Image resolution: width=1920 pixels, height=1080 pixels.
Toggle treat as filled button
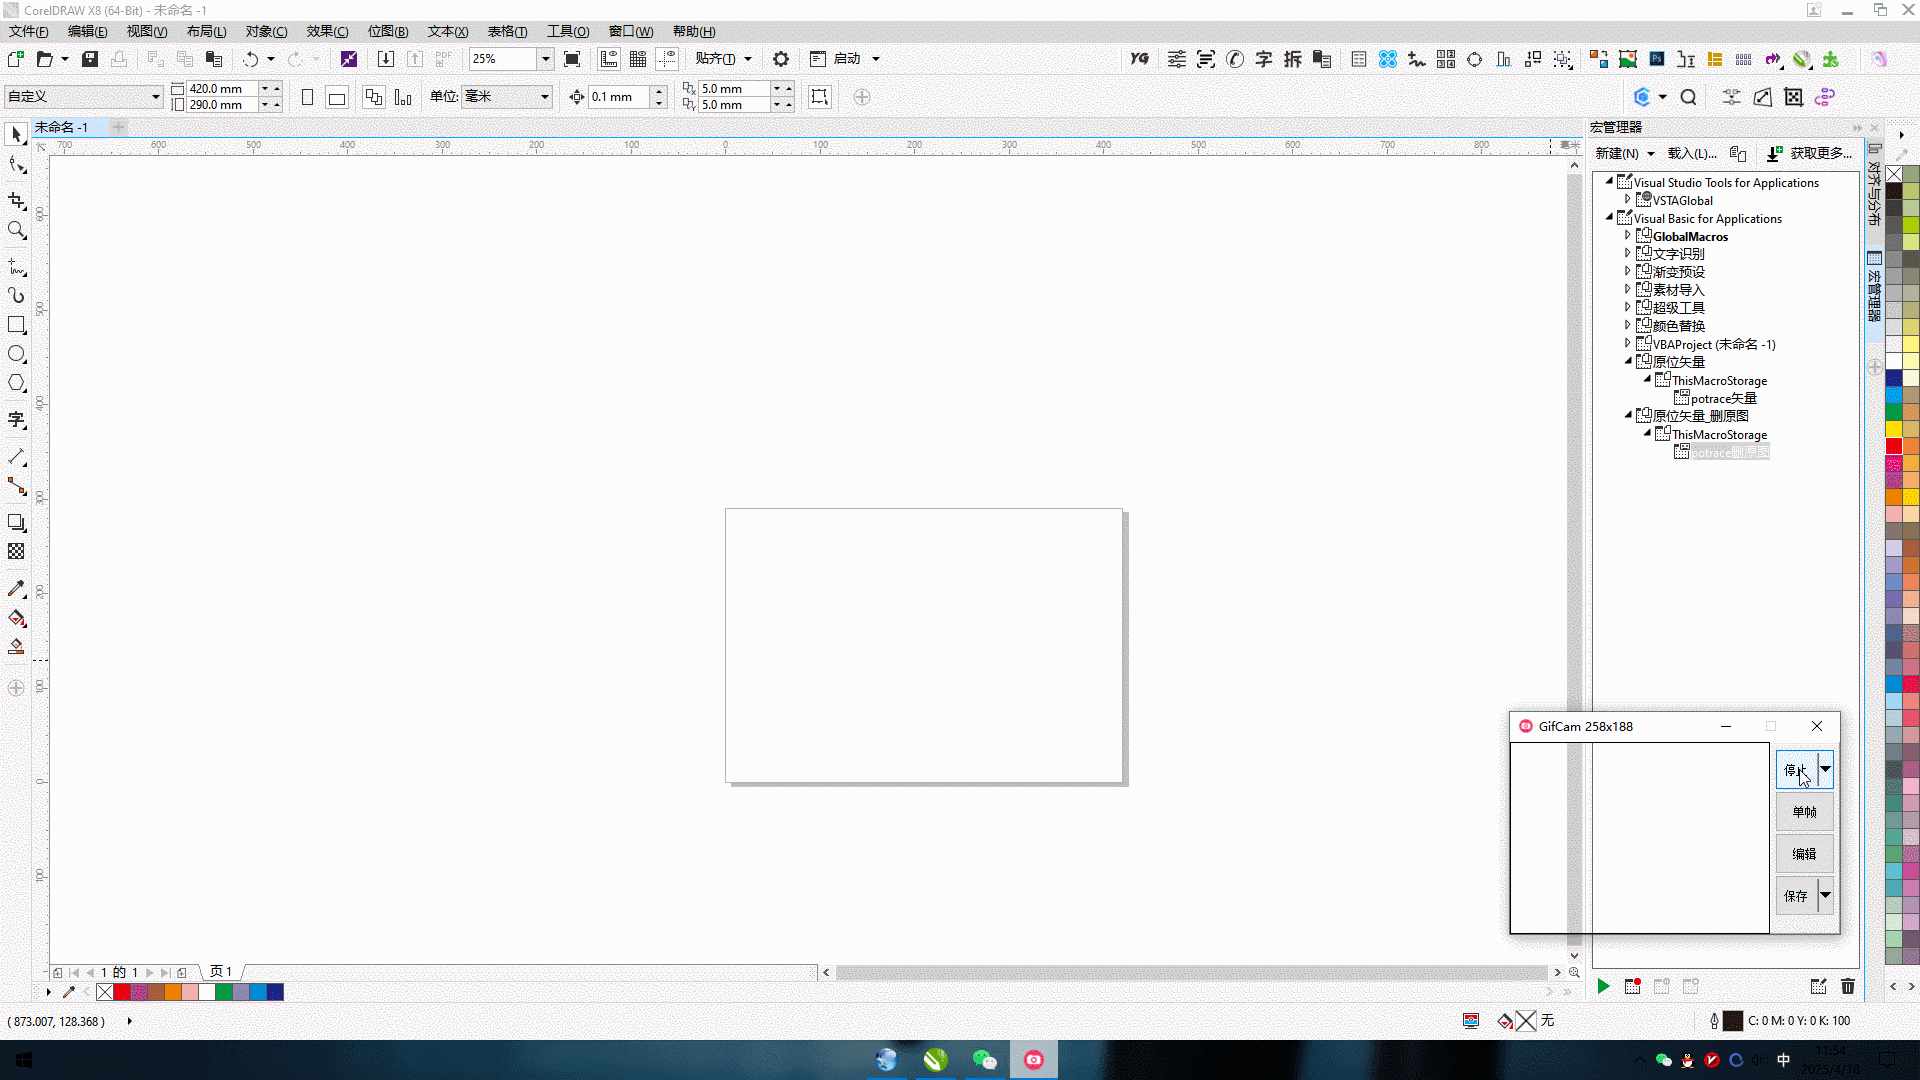point(819,97)
